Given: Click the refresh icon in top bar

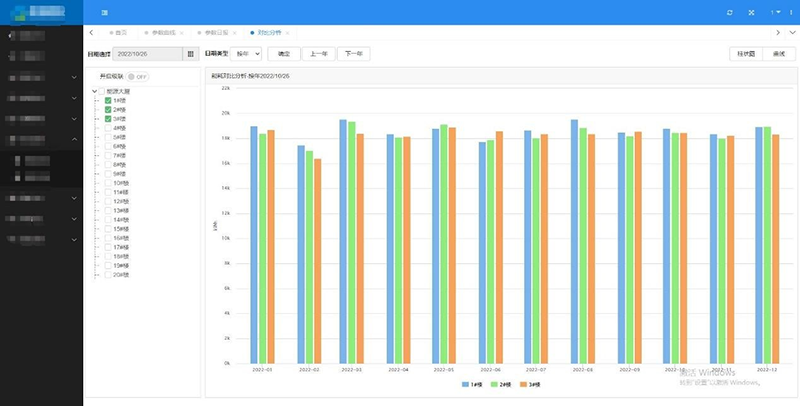Looking at the screenshot, I should (729, 12).
